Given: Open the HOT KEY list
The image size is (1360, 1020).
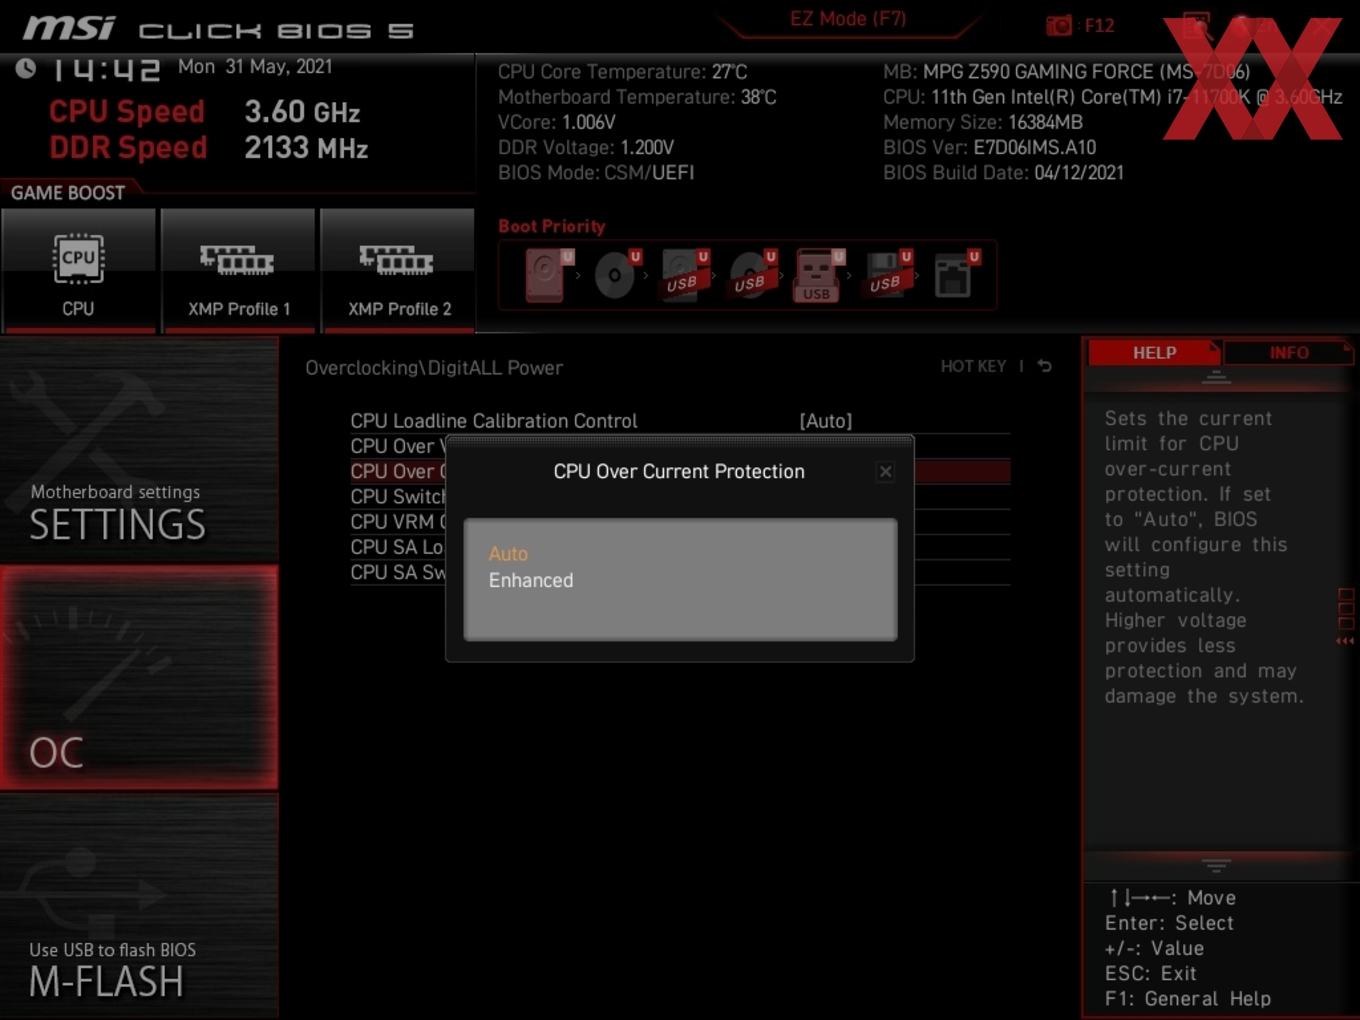Looking at the screenshot, I should 973,366.
